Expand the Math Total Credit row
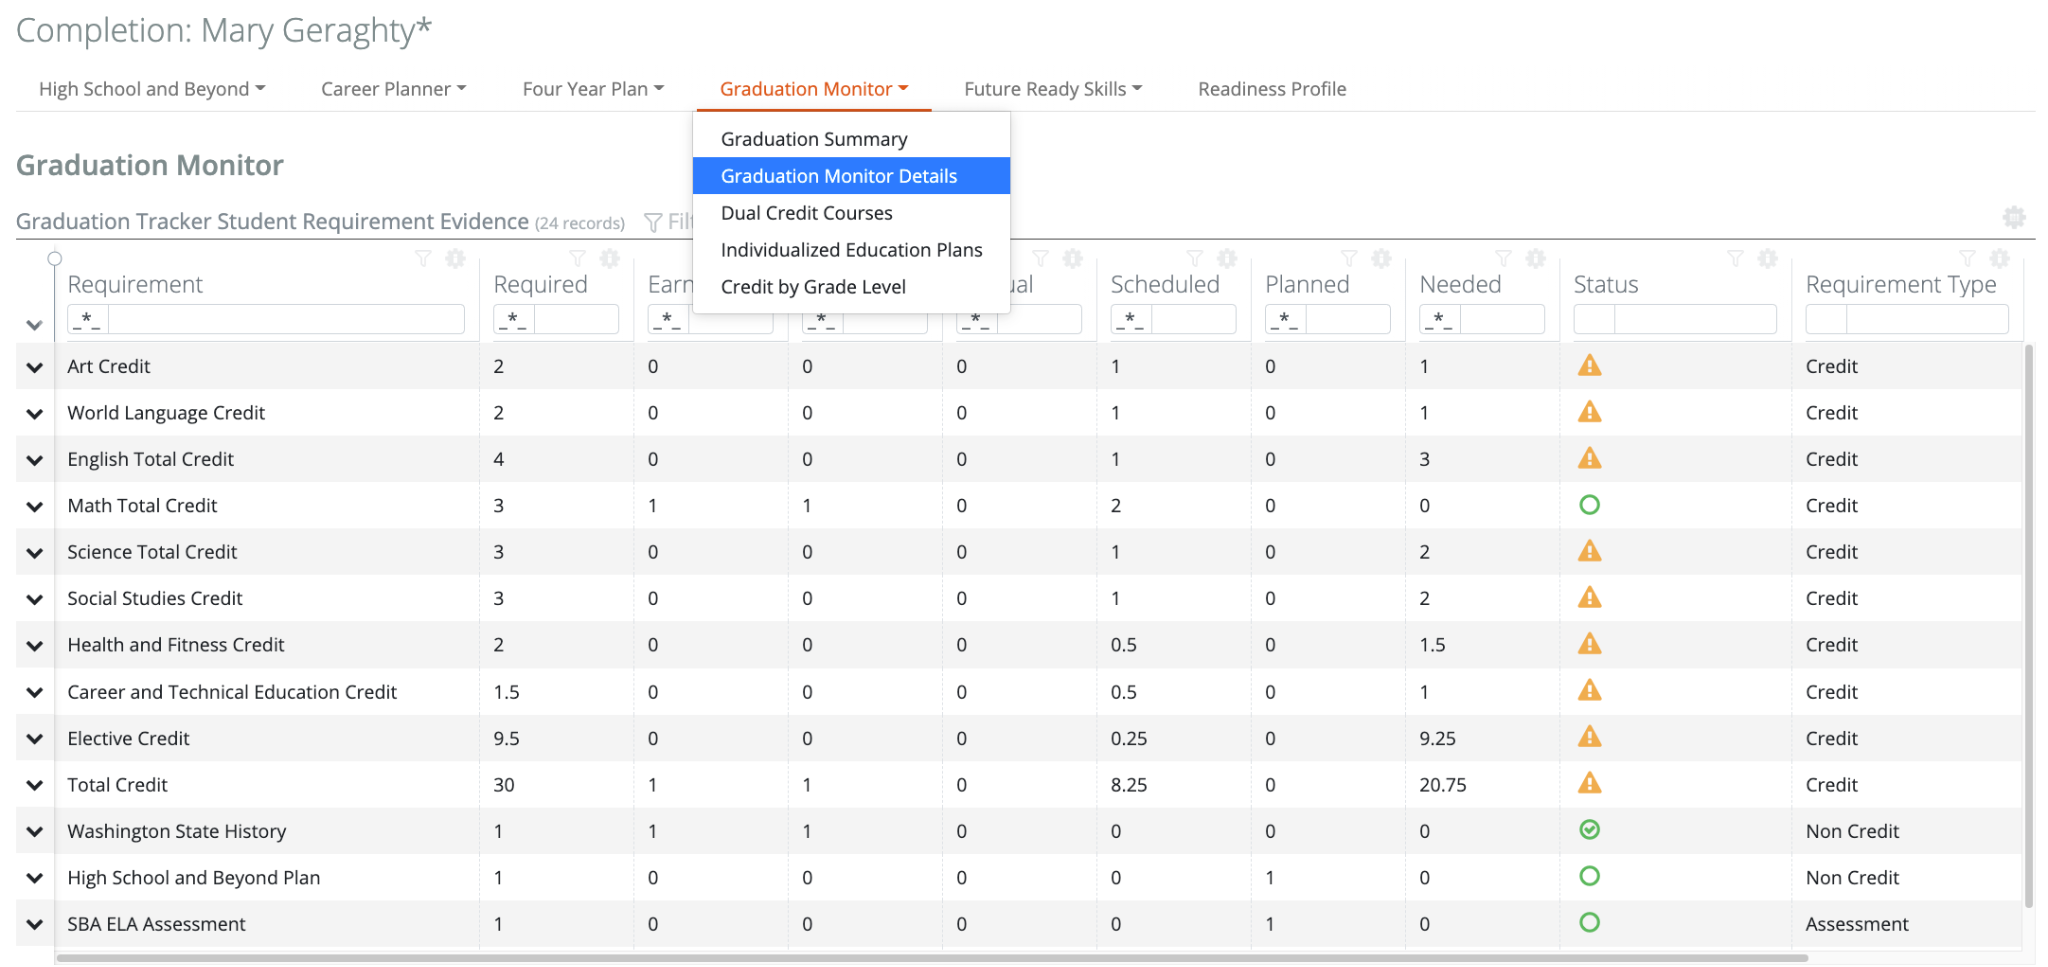Viewport: 2048px width, 967px height. coord(35,506)
